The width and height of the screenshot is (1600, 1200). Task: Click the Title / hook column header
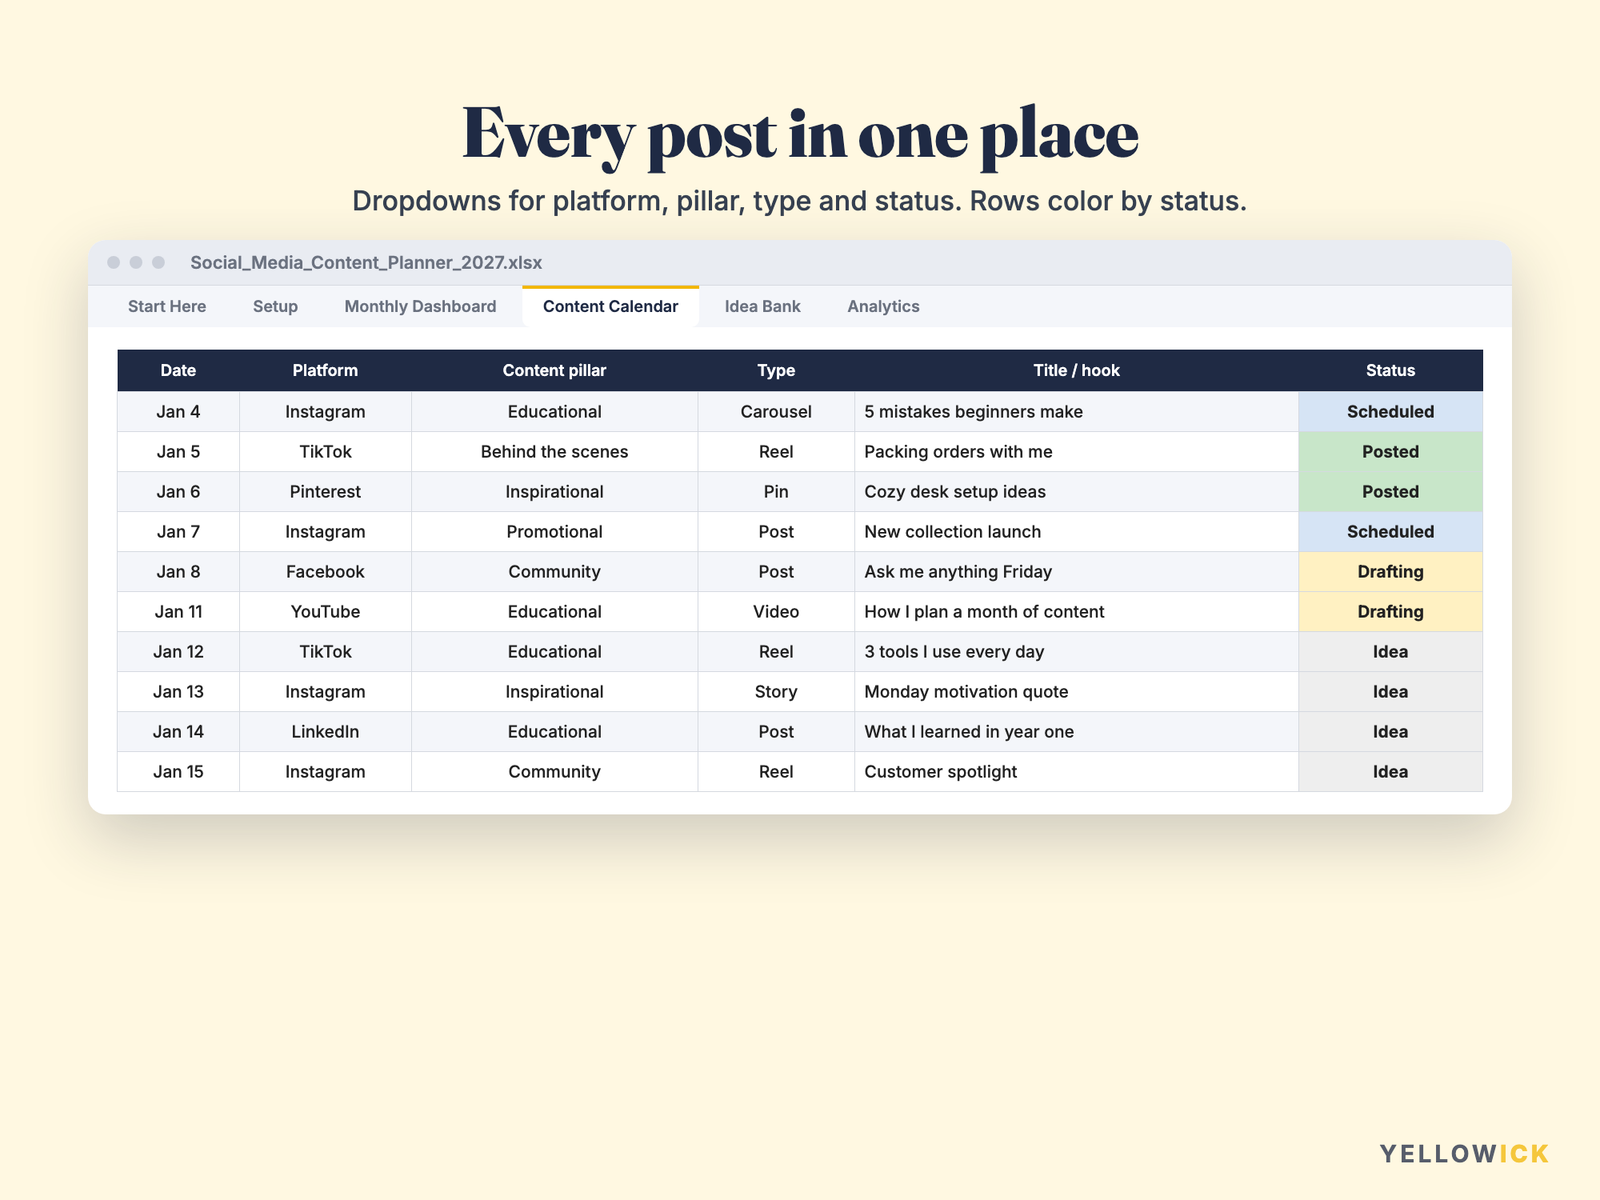[x=1076, y=370]
